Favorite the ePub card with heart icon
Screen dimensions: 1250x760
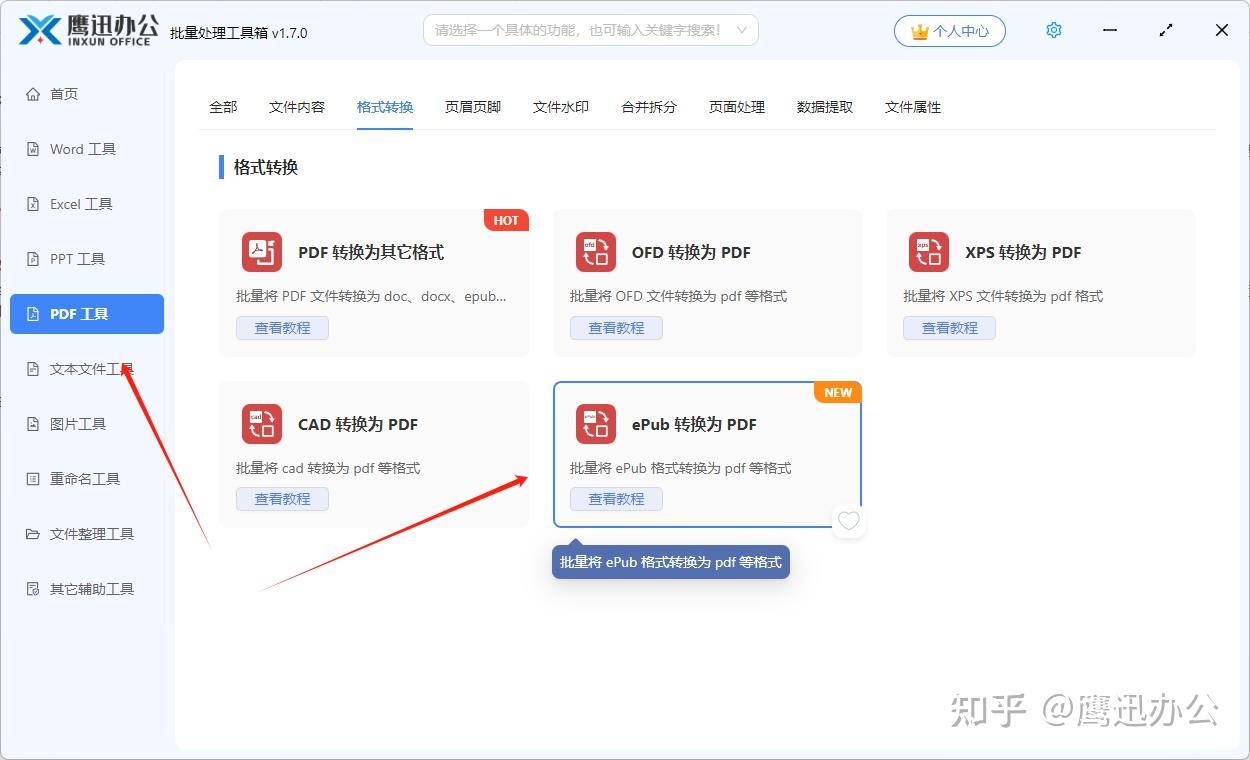(x=849, y=521)
